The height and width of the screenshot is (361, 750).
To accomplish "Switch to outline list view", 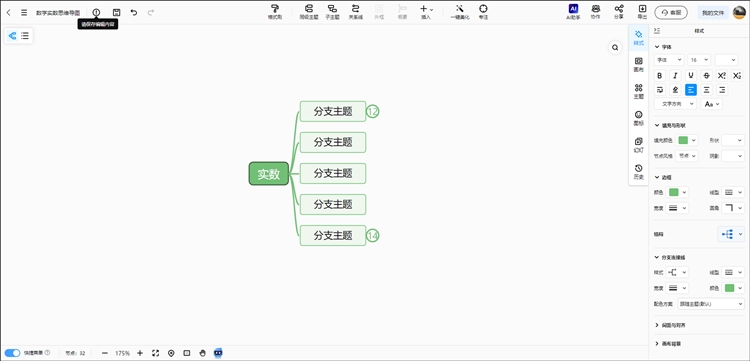I will tap(25, 36).
